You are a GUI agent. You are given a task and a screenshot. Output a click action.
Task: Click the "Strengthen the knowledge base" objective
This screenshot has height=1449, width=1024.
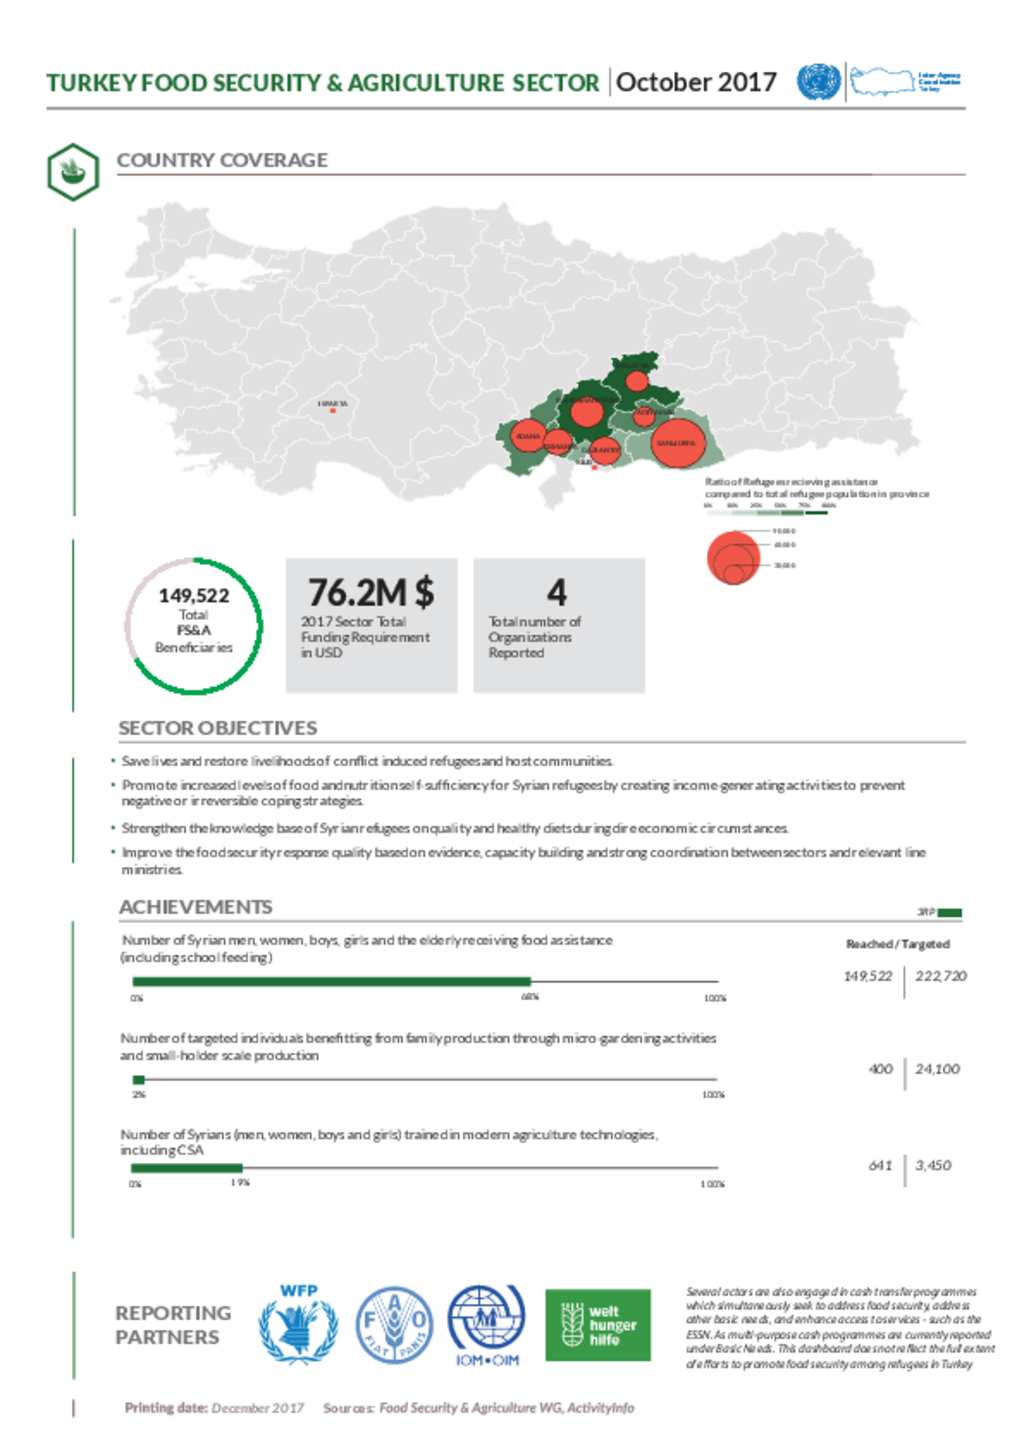coord(455,828)
